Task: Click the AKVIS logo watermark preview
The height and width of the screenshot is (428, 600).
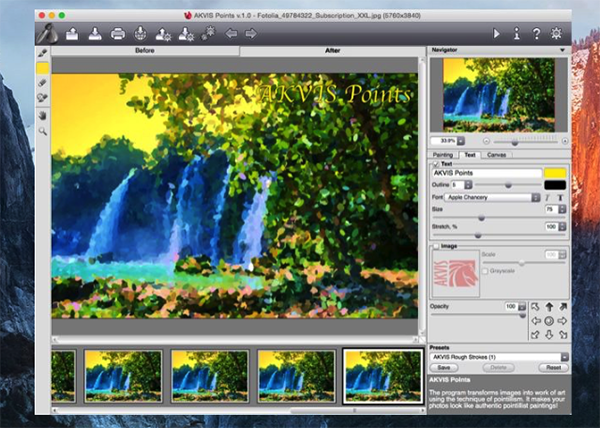Action: [x=455, y=273]
